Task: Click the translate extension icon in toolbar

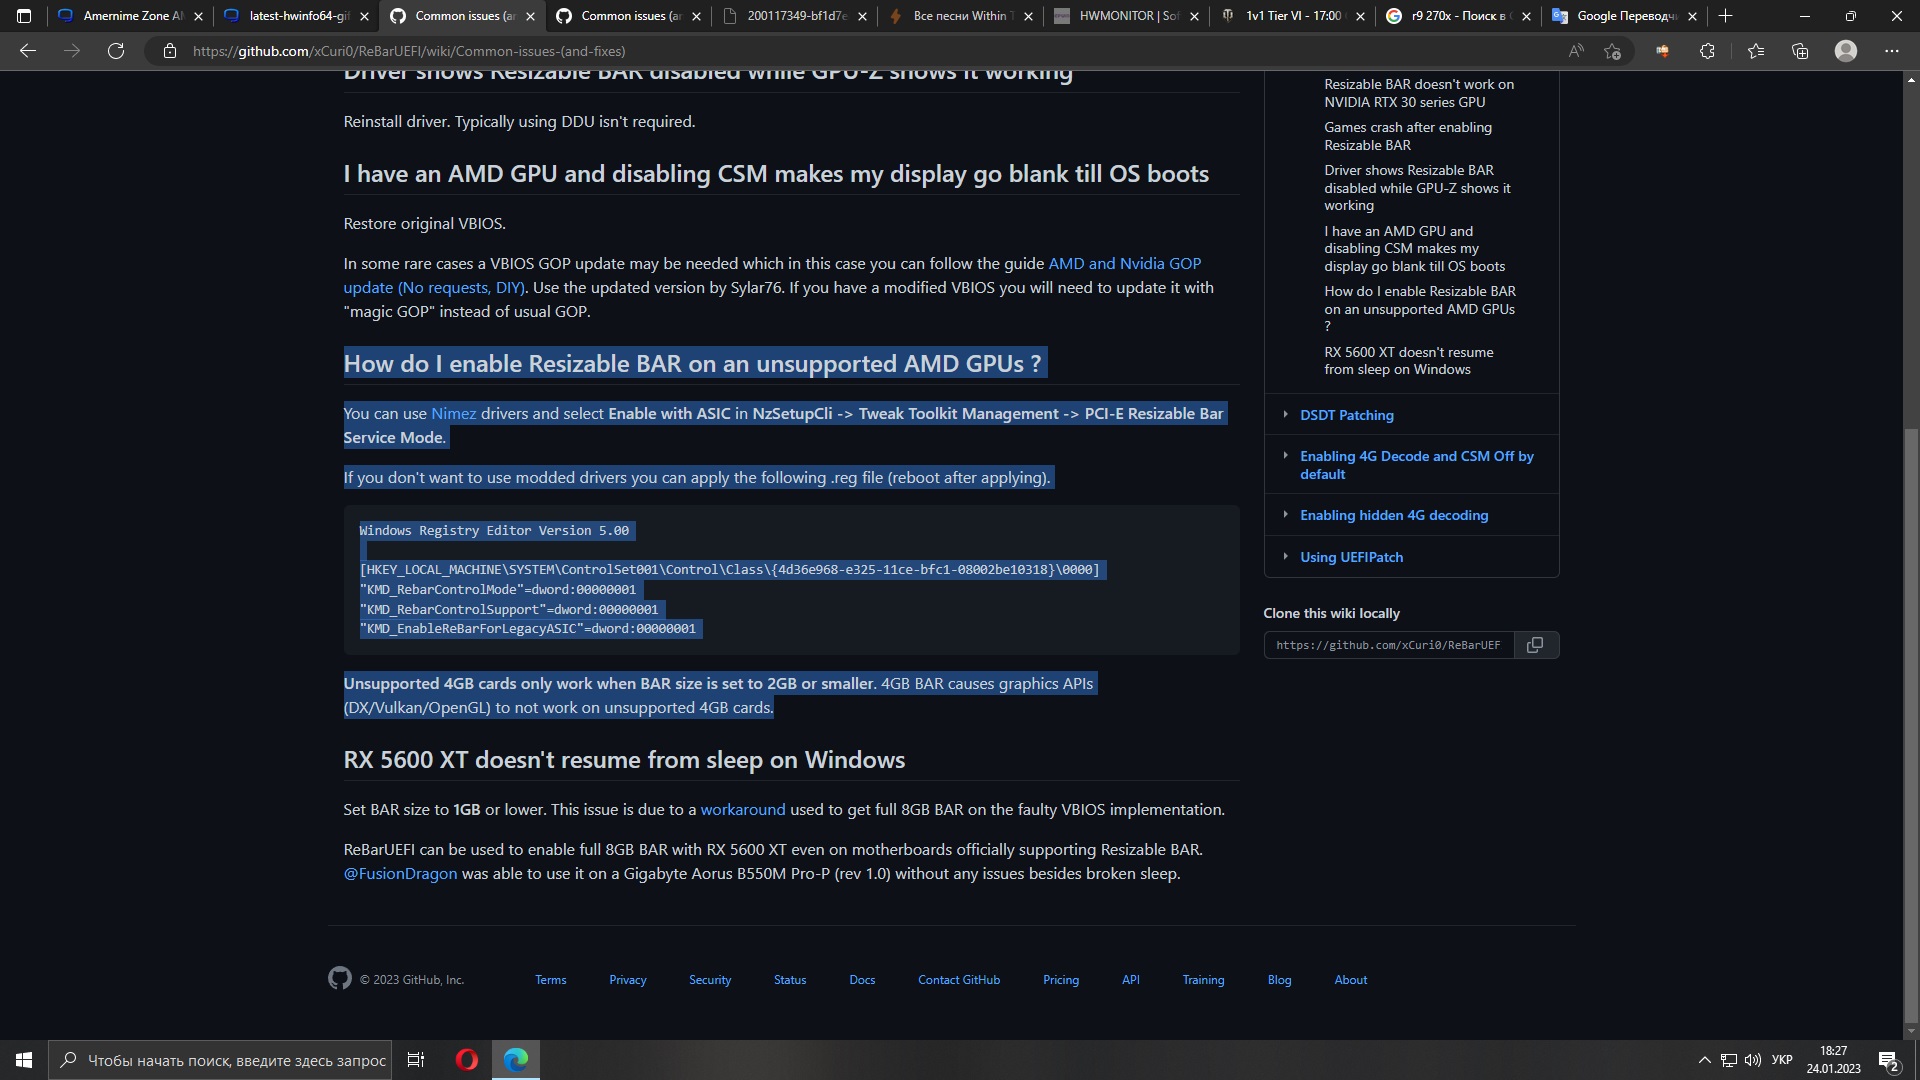Action: click(x=1663, y=50)
